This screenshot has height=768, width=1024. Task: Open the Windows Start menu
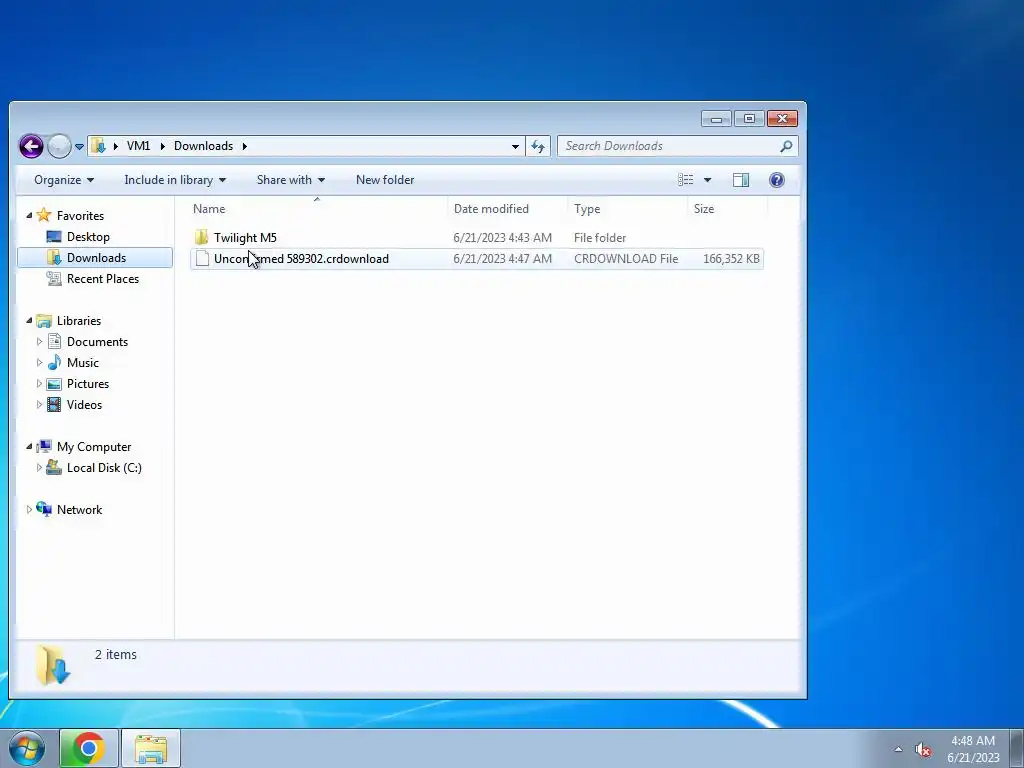[x=27, y=748]
